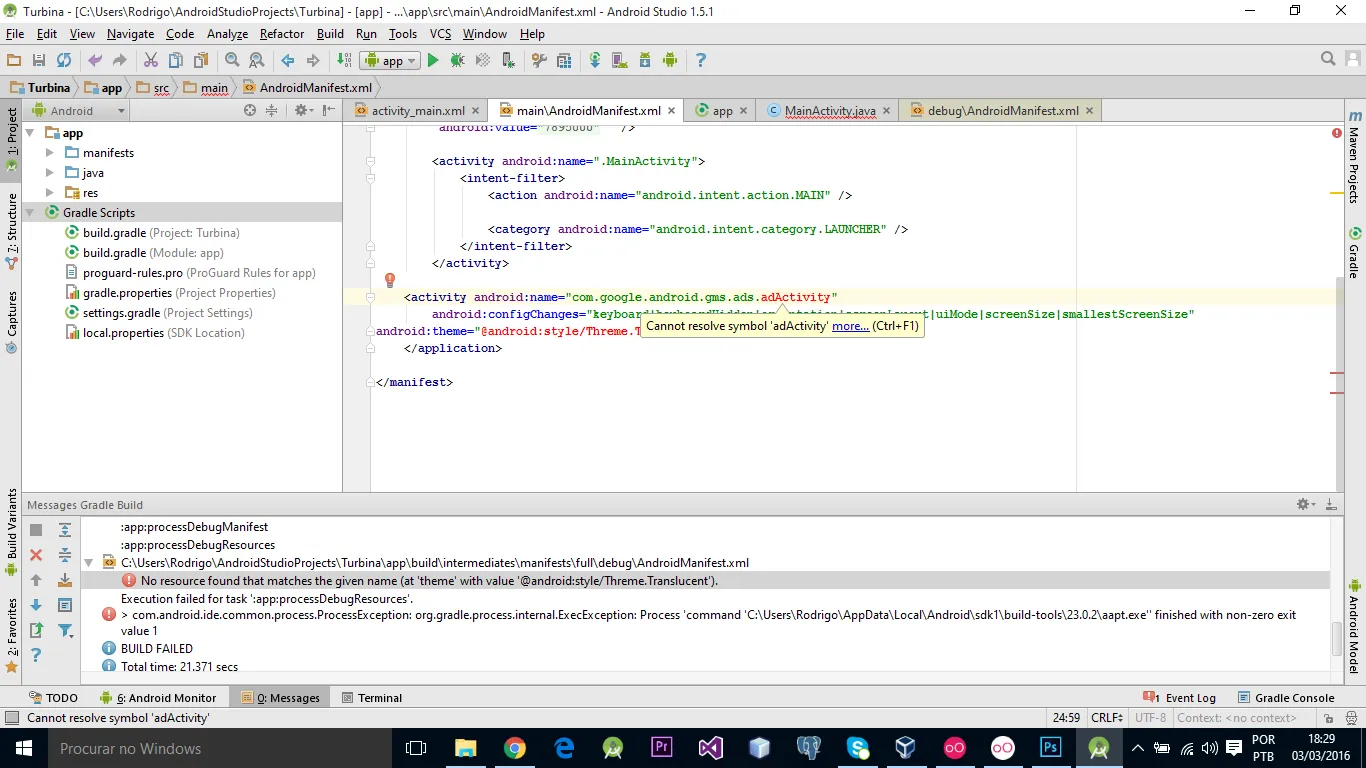Expand the manifests folder in project tree

click(50, 153)
